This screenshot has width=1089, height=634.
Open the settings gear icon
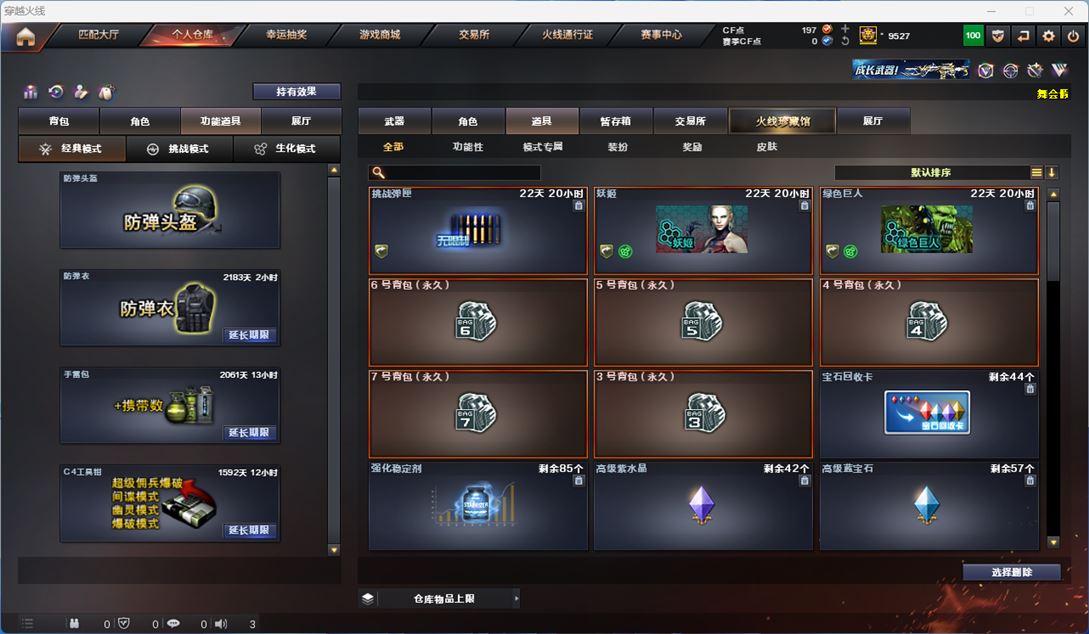click(1048, 35)
